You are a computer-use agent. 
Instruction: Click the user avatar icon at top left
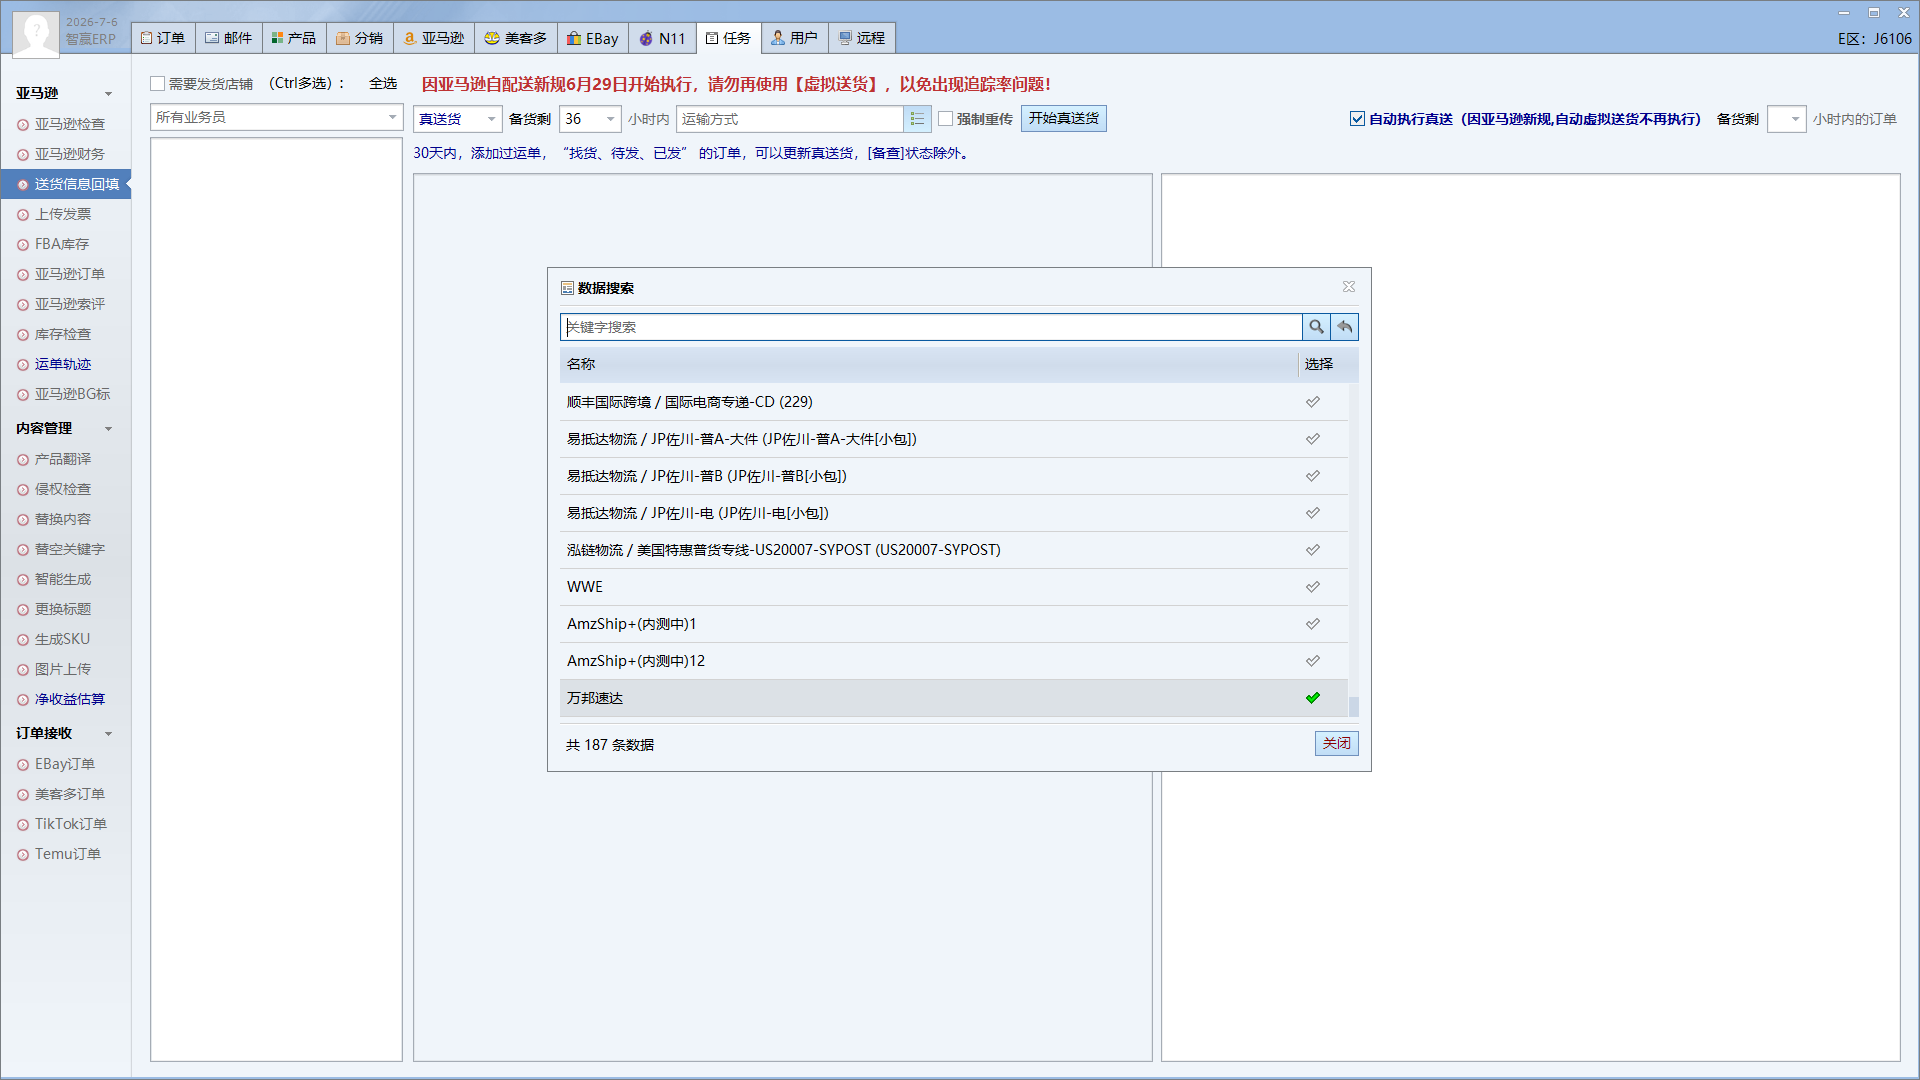[x=36, y=33]
